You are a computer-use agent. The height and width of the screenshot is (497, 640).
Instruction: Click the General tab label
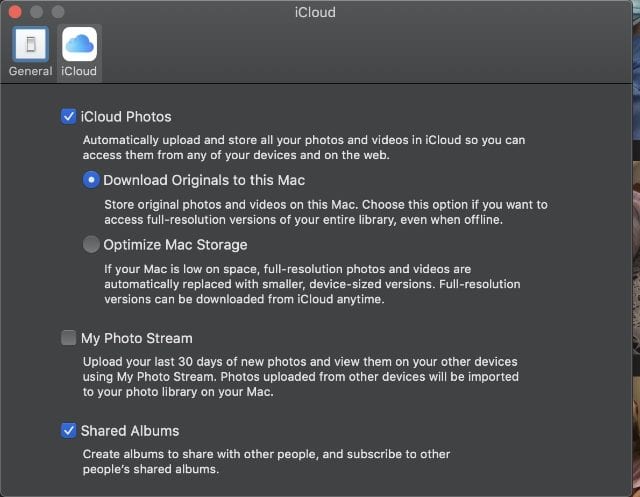click(x=30, y=71)
